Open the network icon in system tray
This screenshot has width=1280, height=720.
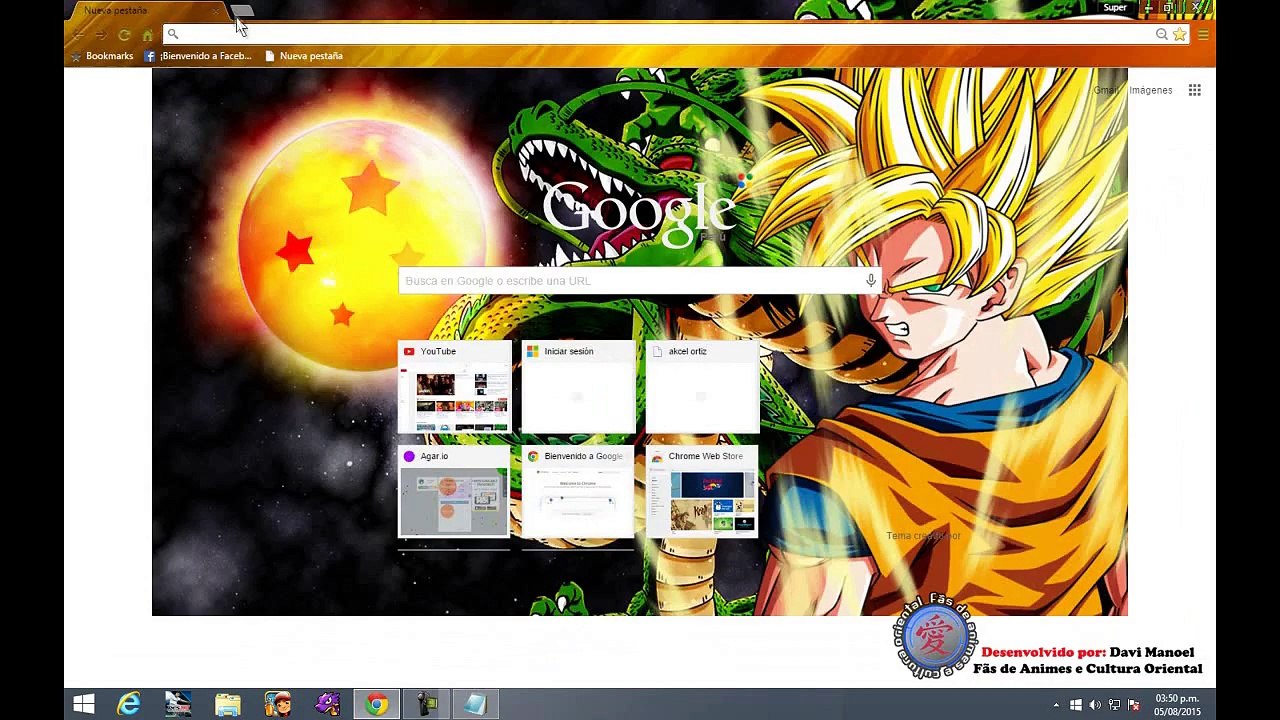[x=1114, y=705]
